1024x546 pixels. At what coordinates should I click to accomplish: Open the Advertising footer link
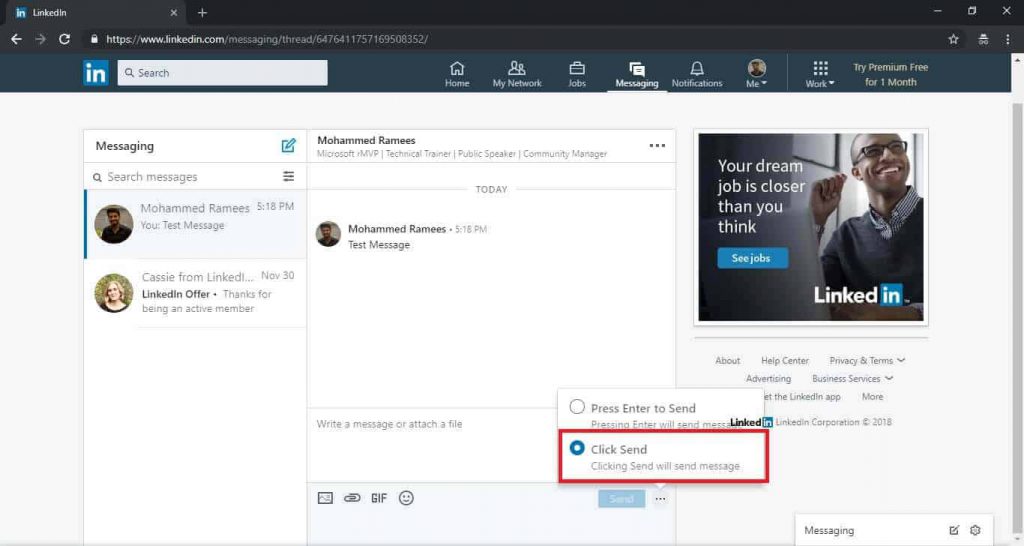tap(768, 379)
